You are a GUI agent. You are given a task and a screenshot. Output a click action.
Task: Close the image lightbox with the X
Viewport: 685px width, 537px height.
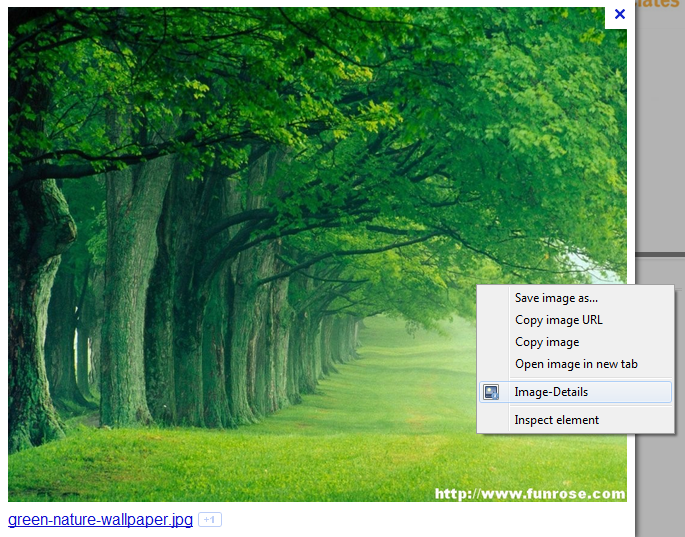[x=619, y=14]
